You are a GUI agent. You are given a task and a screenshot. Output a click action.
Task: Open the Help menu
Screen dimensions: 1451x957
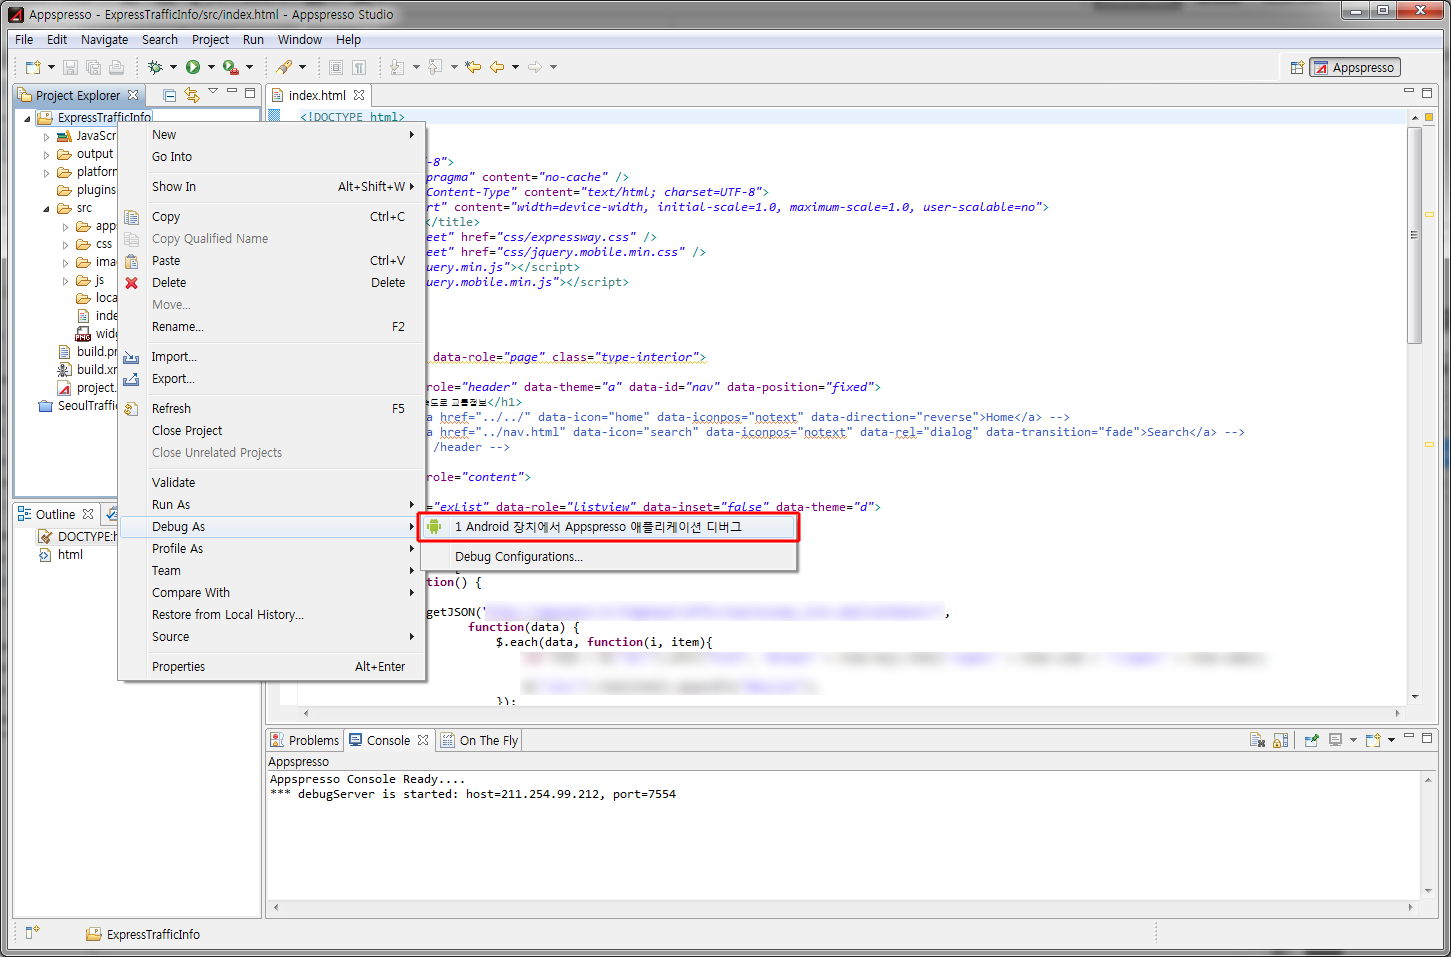348,40
